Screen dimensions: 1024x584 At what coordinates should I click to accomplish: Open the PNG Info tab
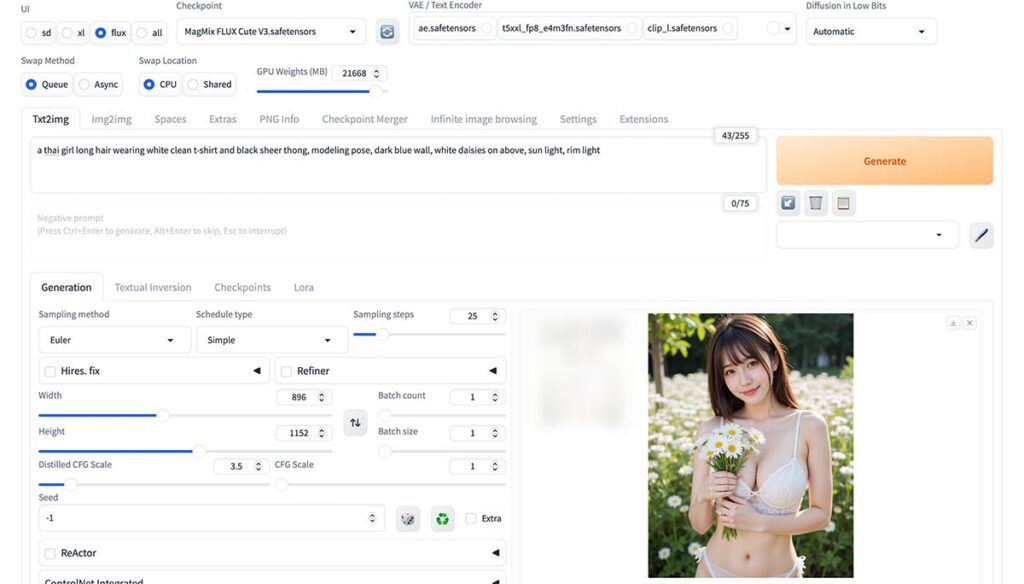tap(279, 119)
